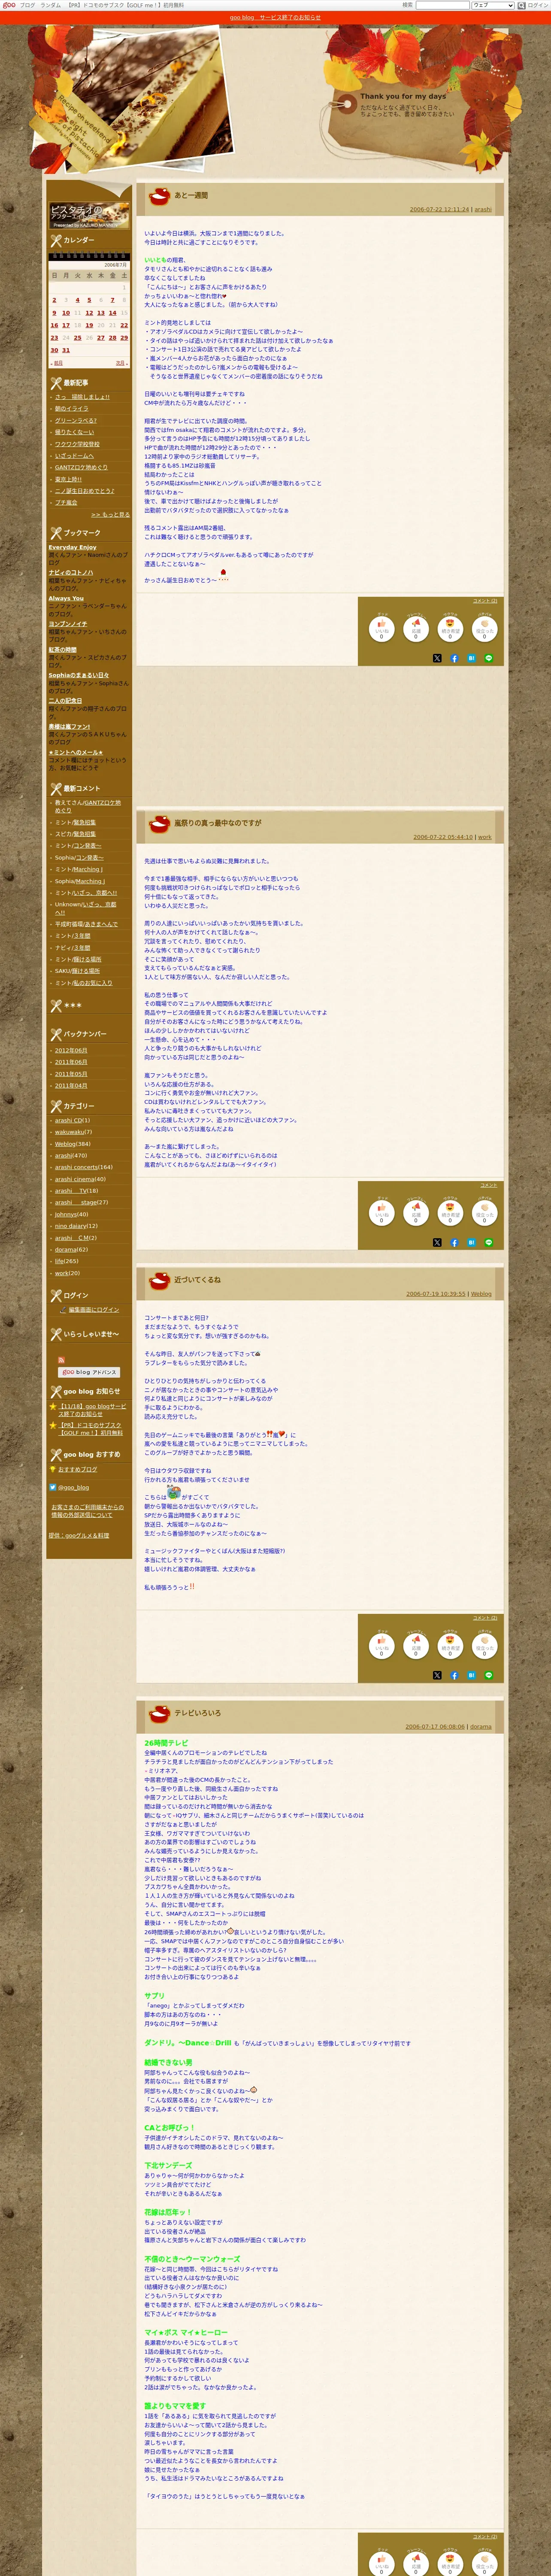
Task: Open the Always You bookmark
Action: point(66,598)
